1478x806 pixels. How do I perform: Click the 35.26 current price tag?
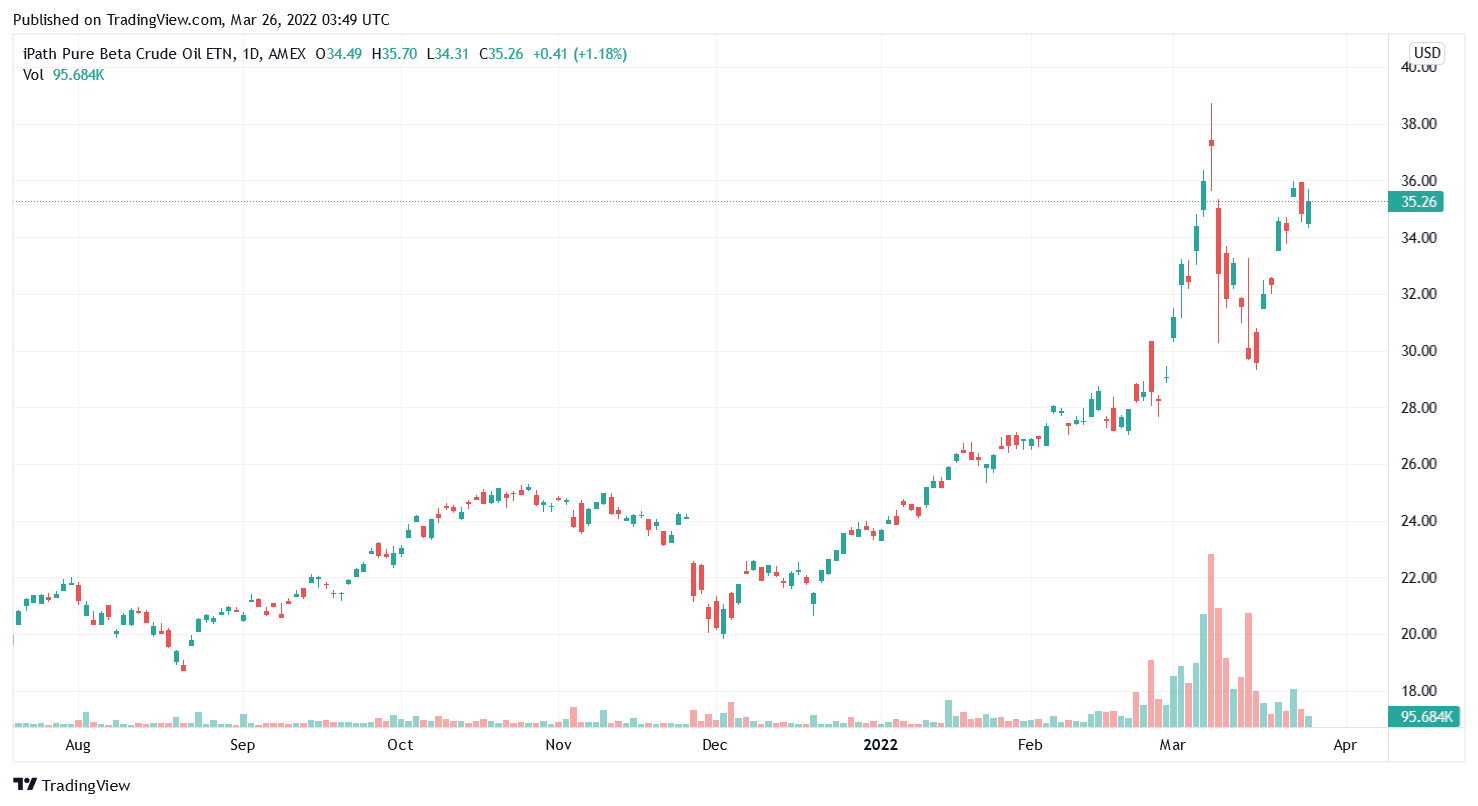(1420, 202)
